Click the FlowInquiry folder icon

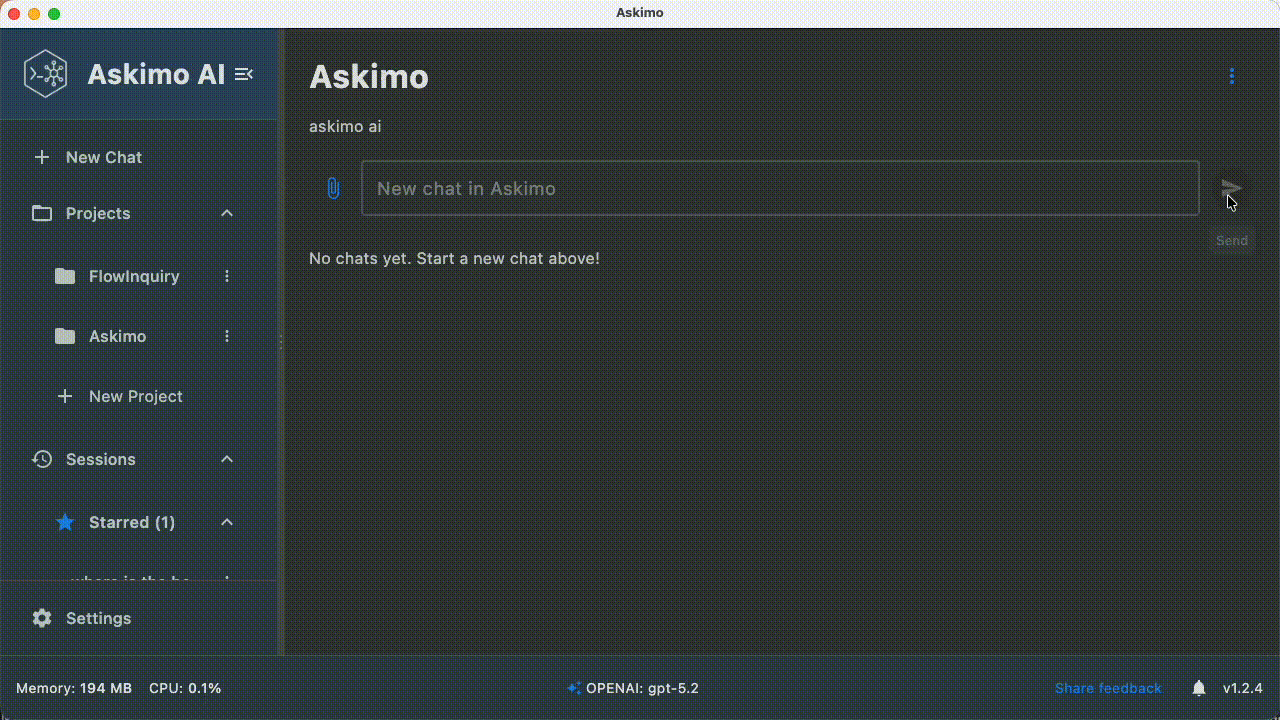tap(65, 276)
